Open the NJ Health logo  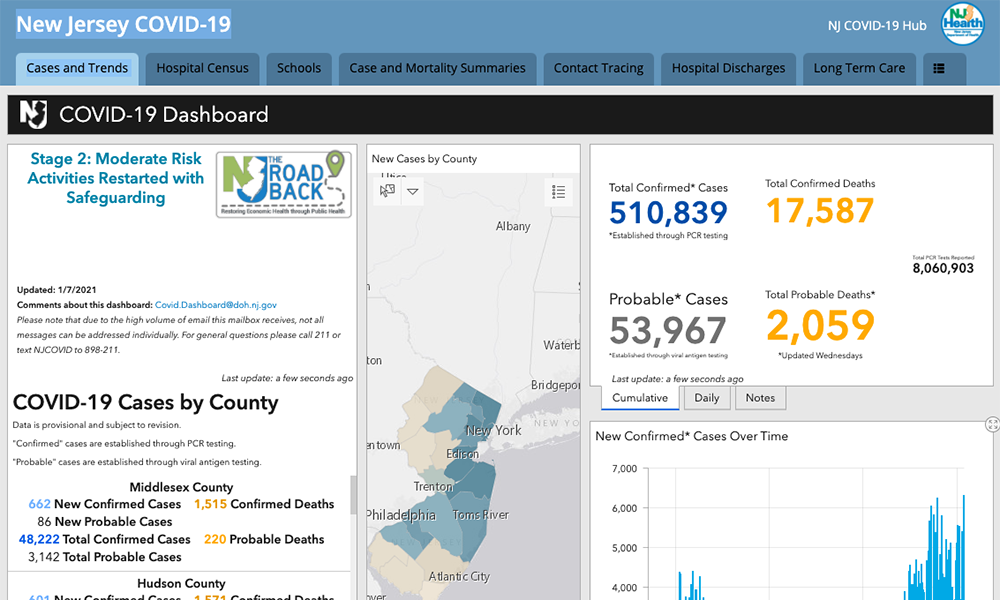(963, 24)
